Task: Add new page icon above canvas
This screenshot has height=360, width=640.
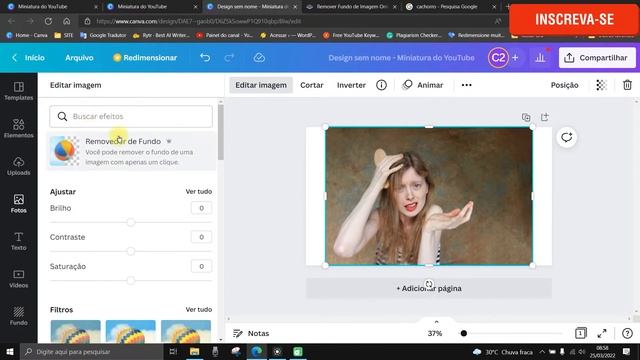Action: click(544, 117)
